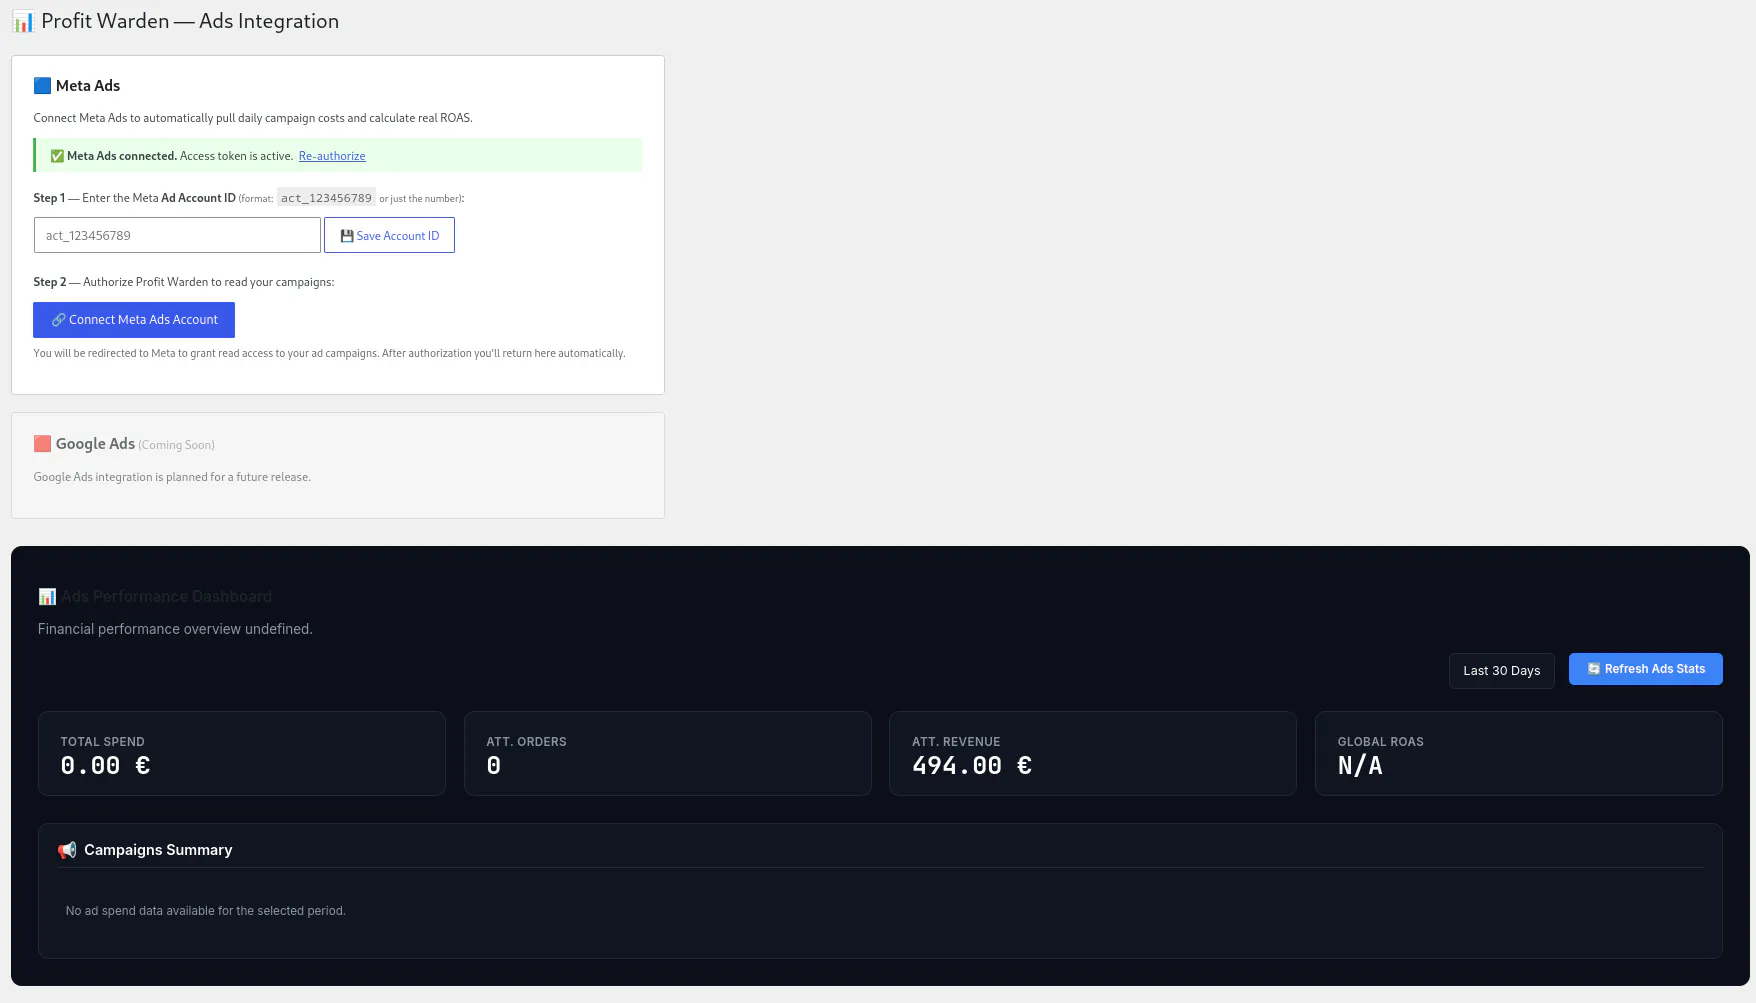Click the blue square Meta Ads icon
This screenshot has height=1003, width=1756.
click(42, 86)
